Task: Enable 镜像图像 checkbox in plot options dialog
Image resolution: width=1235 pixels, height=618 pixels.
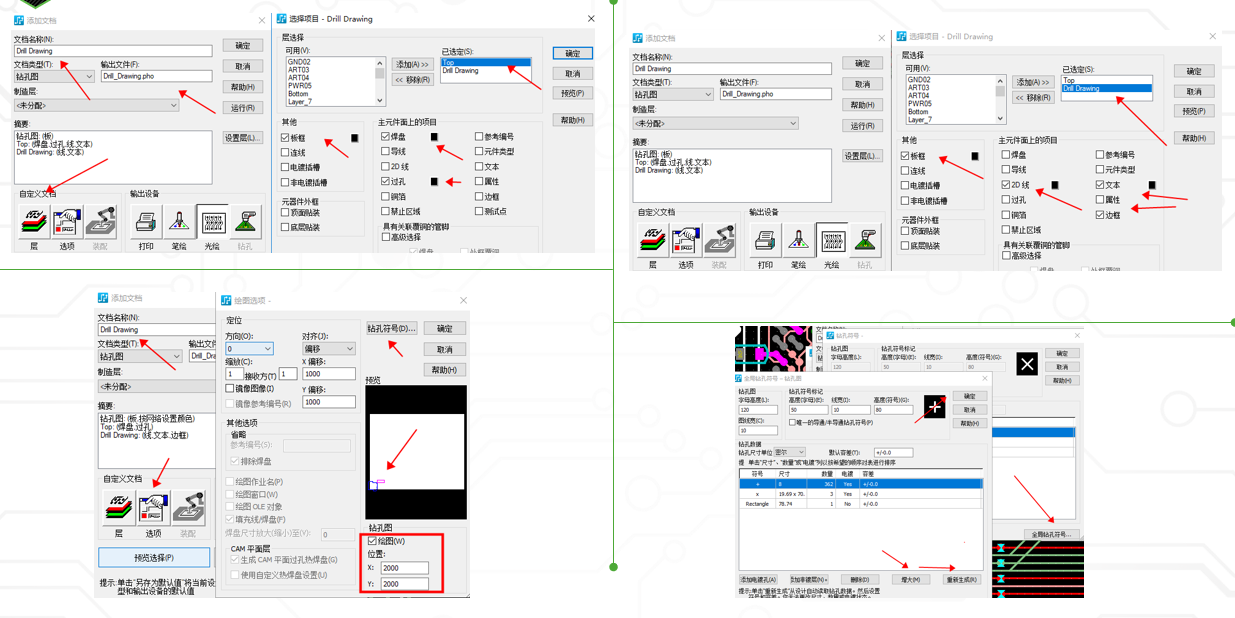Action: (230, 388)
